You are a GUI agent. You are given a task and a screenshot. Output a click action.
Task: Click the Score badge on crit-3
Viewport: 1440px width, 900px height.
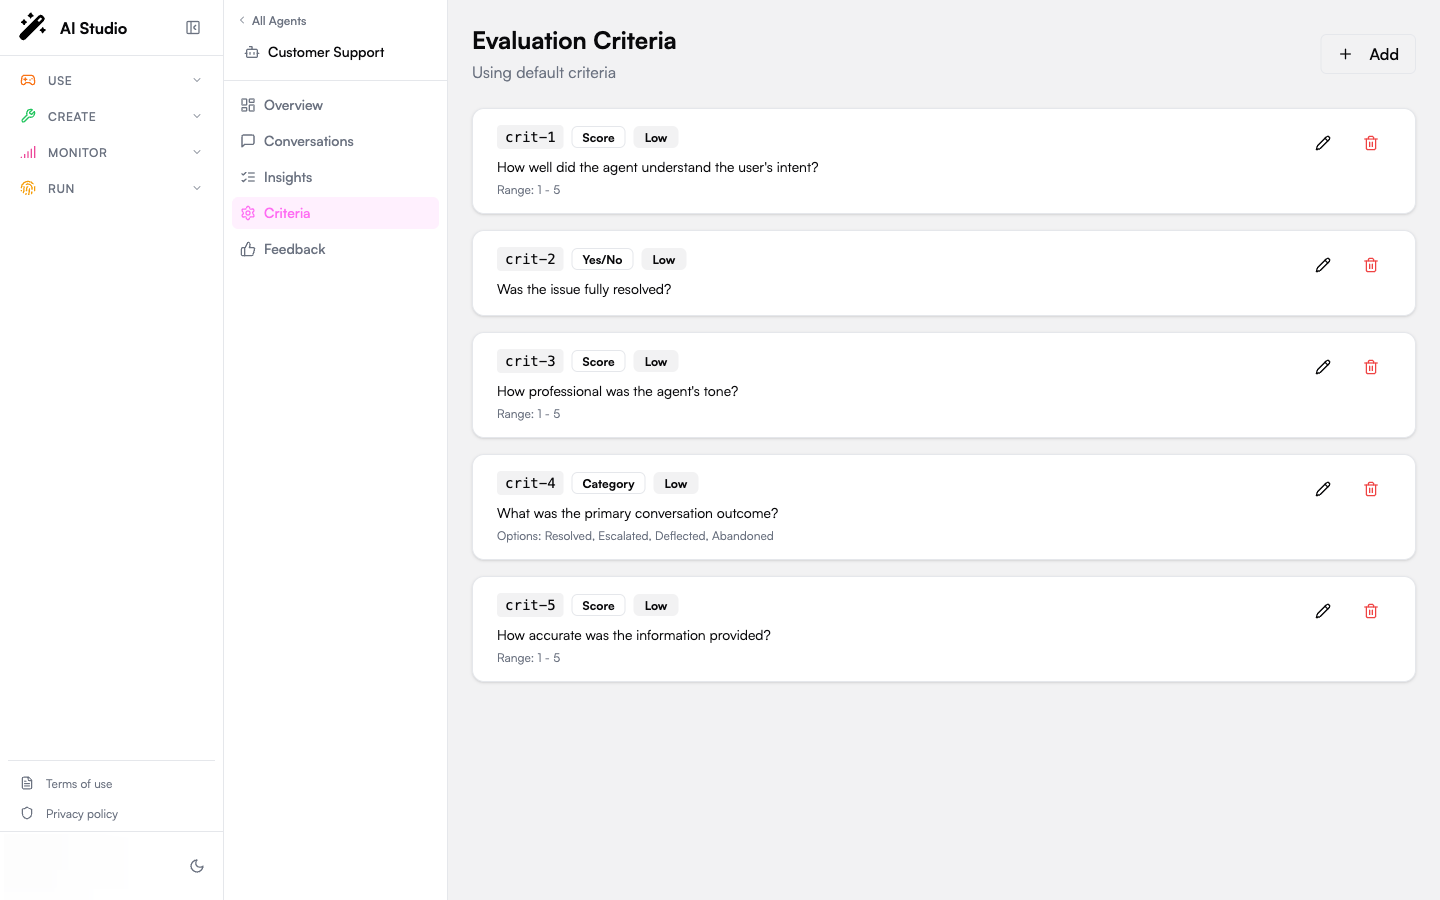pyautogui.click(x=598, y=362)
